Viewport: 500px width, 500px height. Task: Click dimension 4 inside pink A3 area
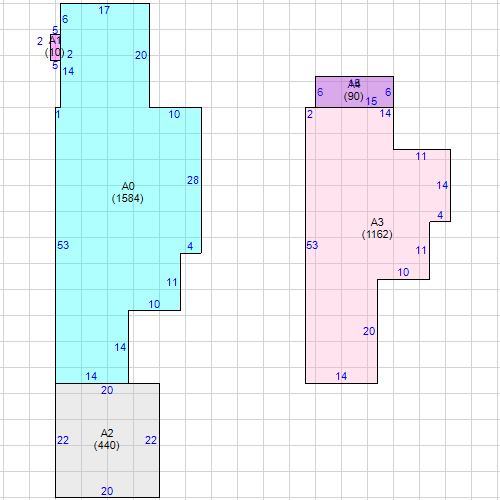pos(440,215)
